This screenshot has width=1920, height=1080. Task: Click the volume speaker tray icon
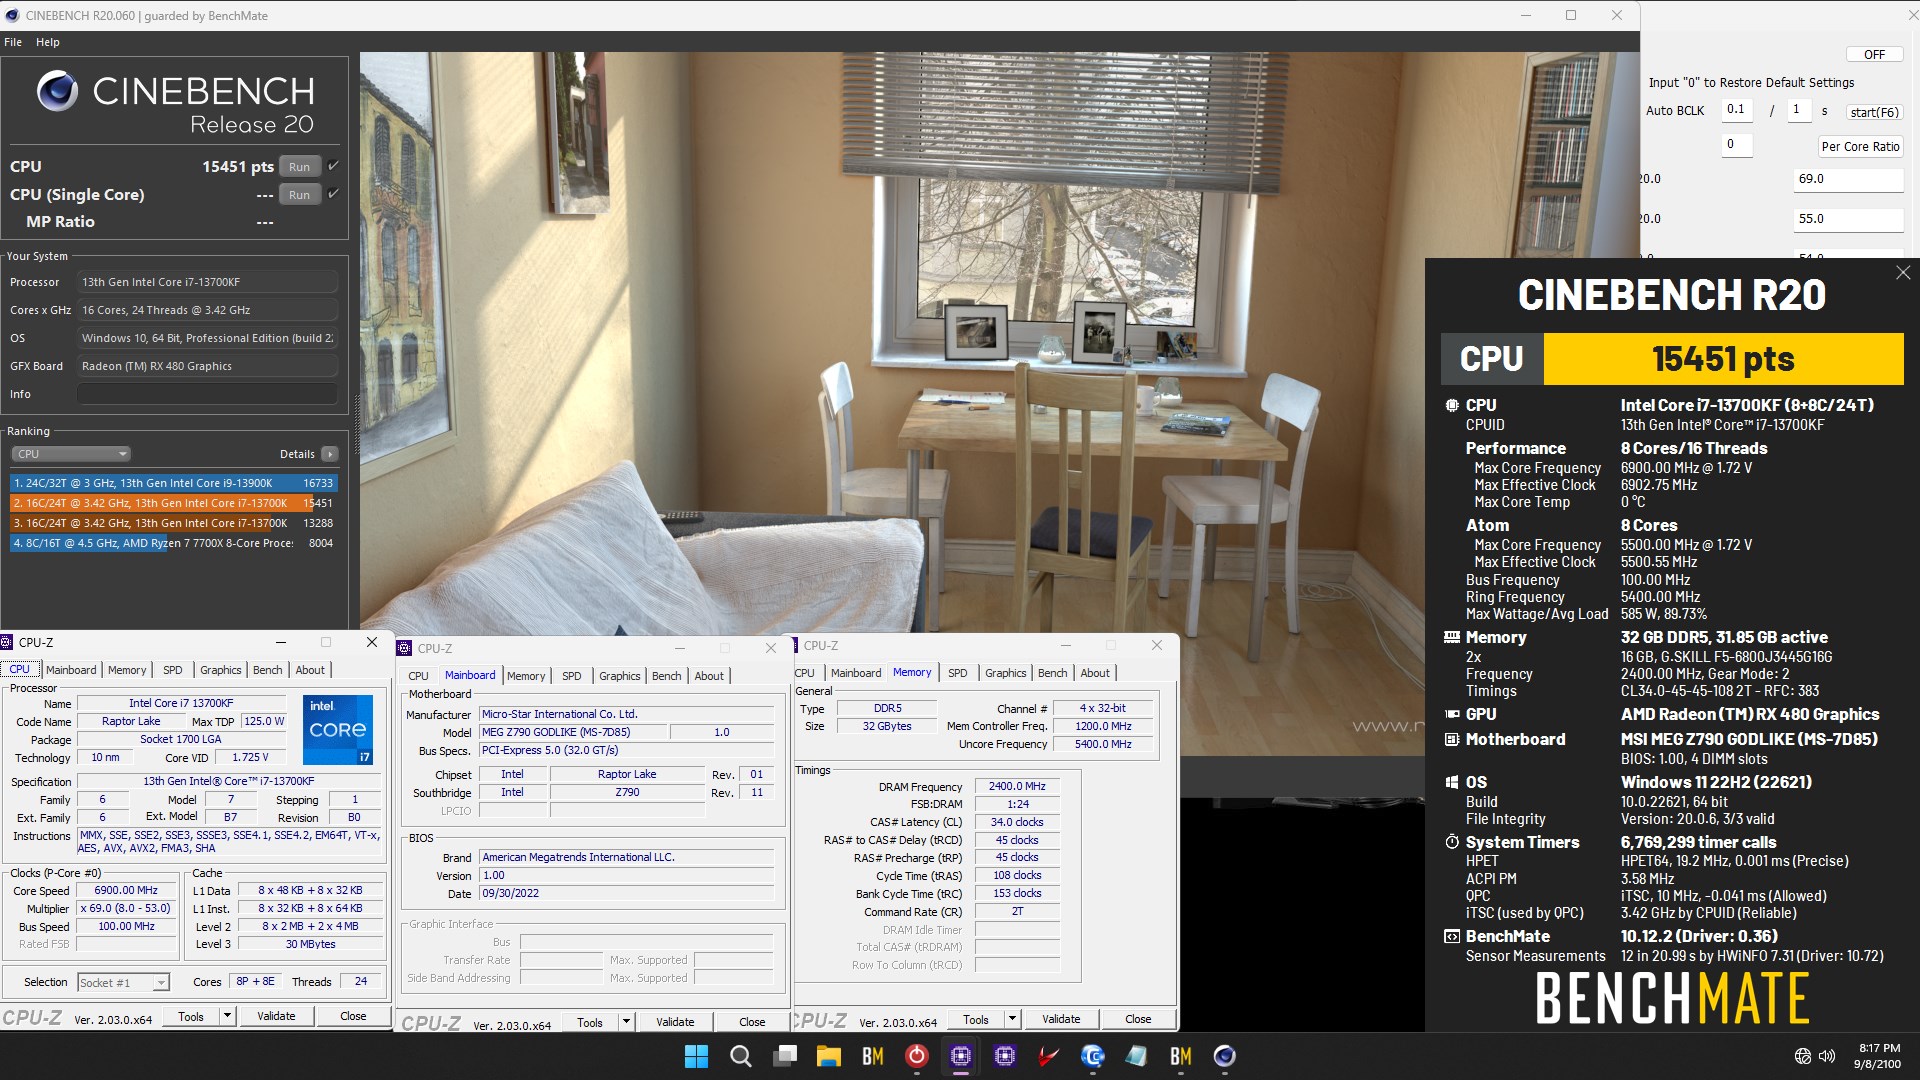coord(1827,1056)
